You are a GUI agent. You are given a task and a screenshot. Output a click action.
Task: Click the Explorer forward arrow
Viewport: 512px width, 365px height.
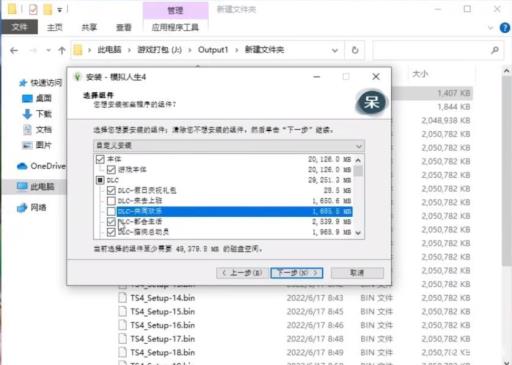33,50
